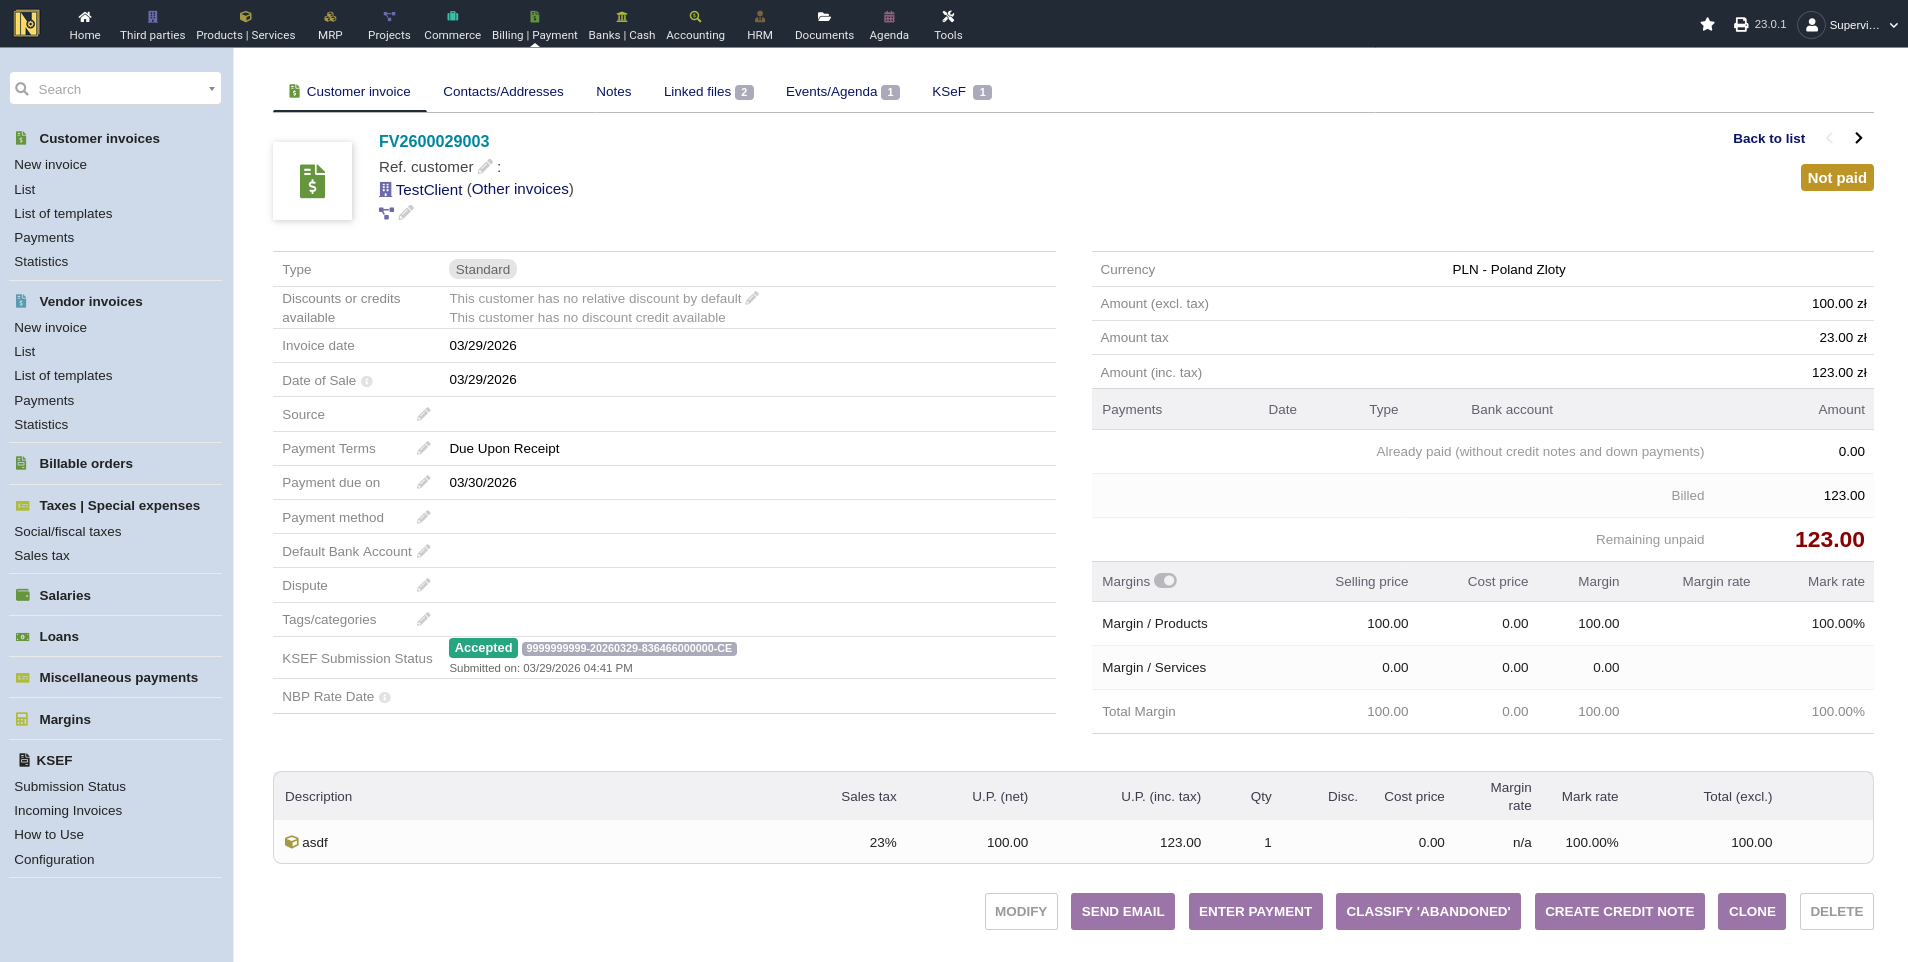
Task: Click CREATE CREDIT NOTE button
Action: pos(1619,911)
